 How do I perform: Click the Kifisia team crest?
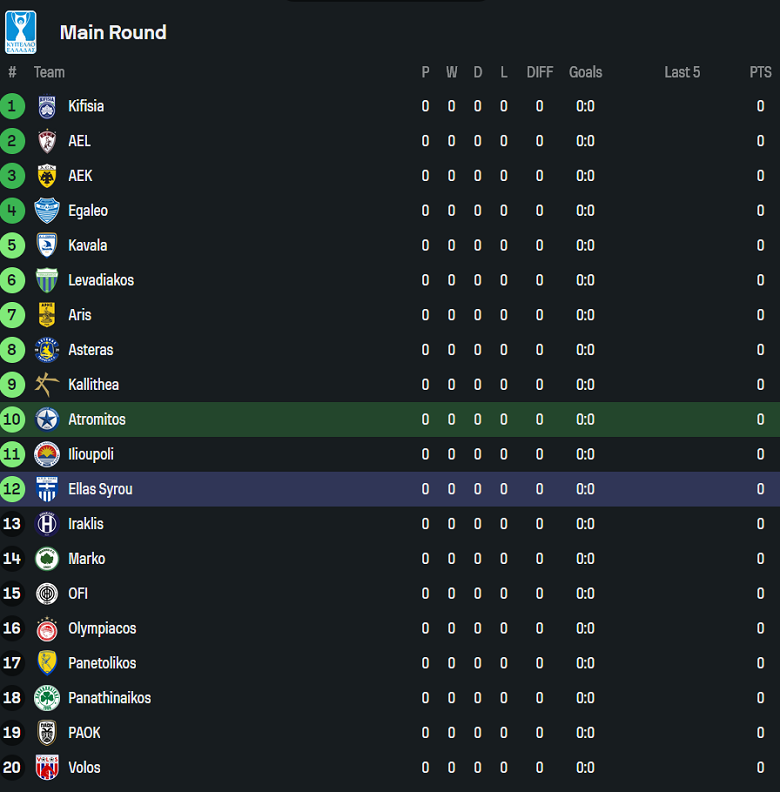coord(47,107)
